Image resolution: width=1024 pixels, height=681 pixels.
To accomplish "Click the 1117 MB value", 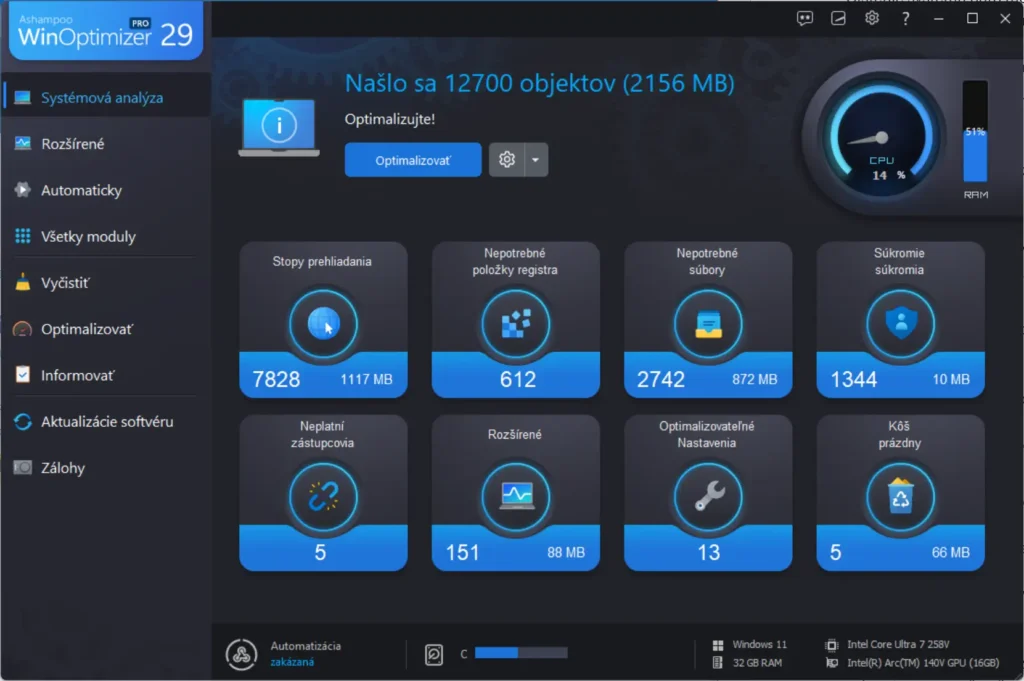I will click(x=366, y=379).
